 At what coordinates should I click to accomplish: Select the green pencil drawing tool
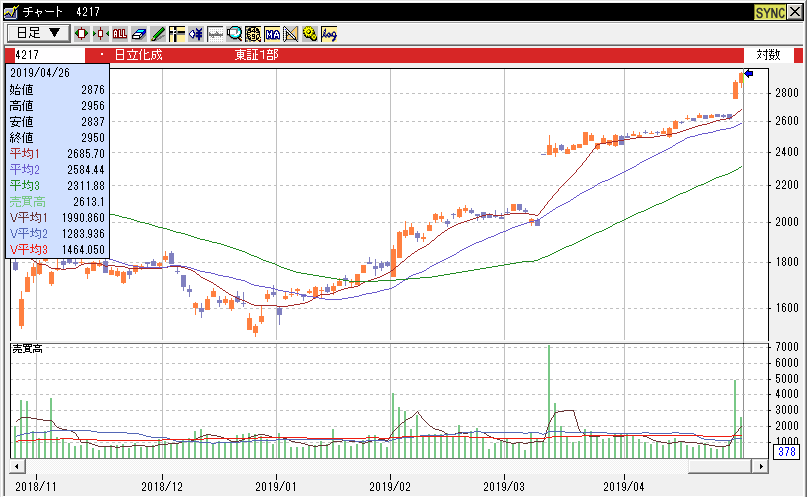click(x=159, y=33)
